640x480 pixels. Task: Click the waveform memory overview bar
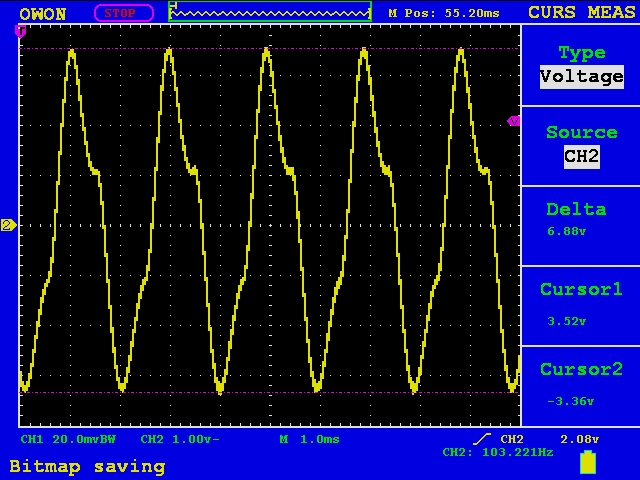pos(270,13)
